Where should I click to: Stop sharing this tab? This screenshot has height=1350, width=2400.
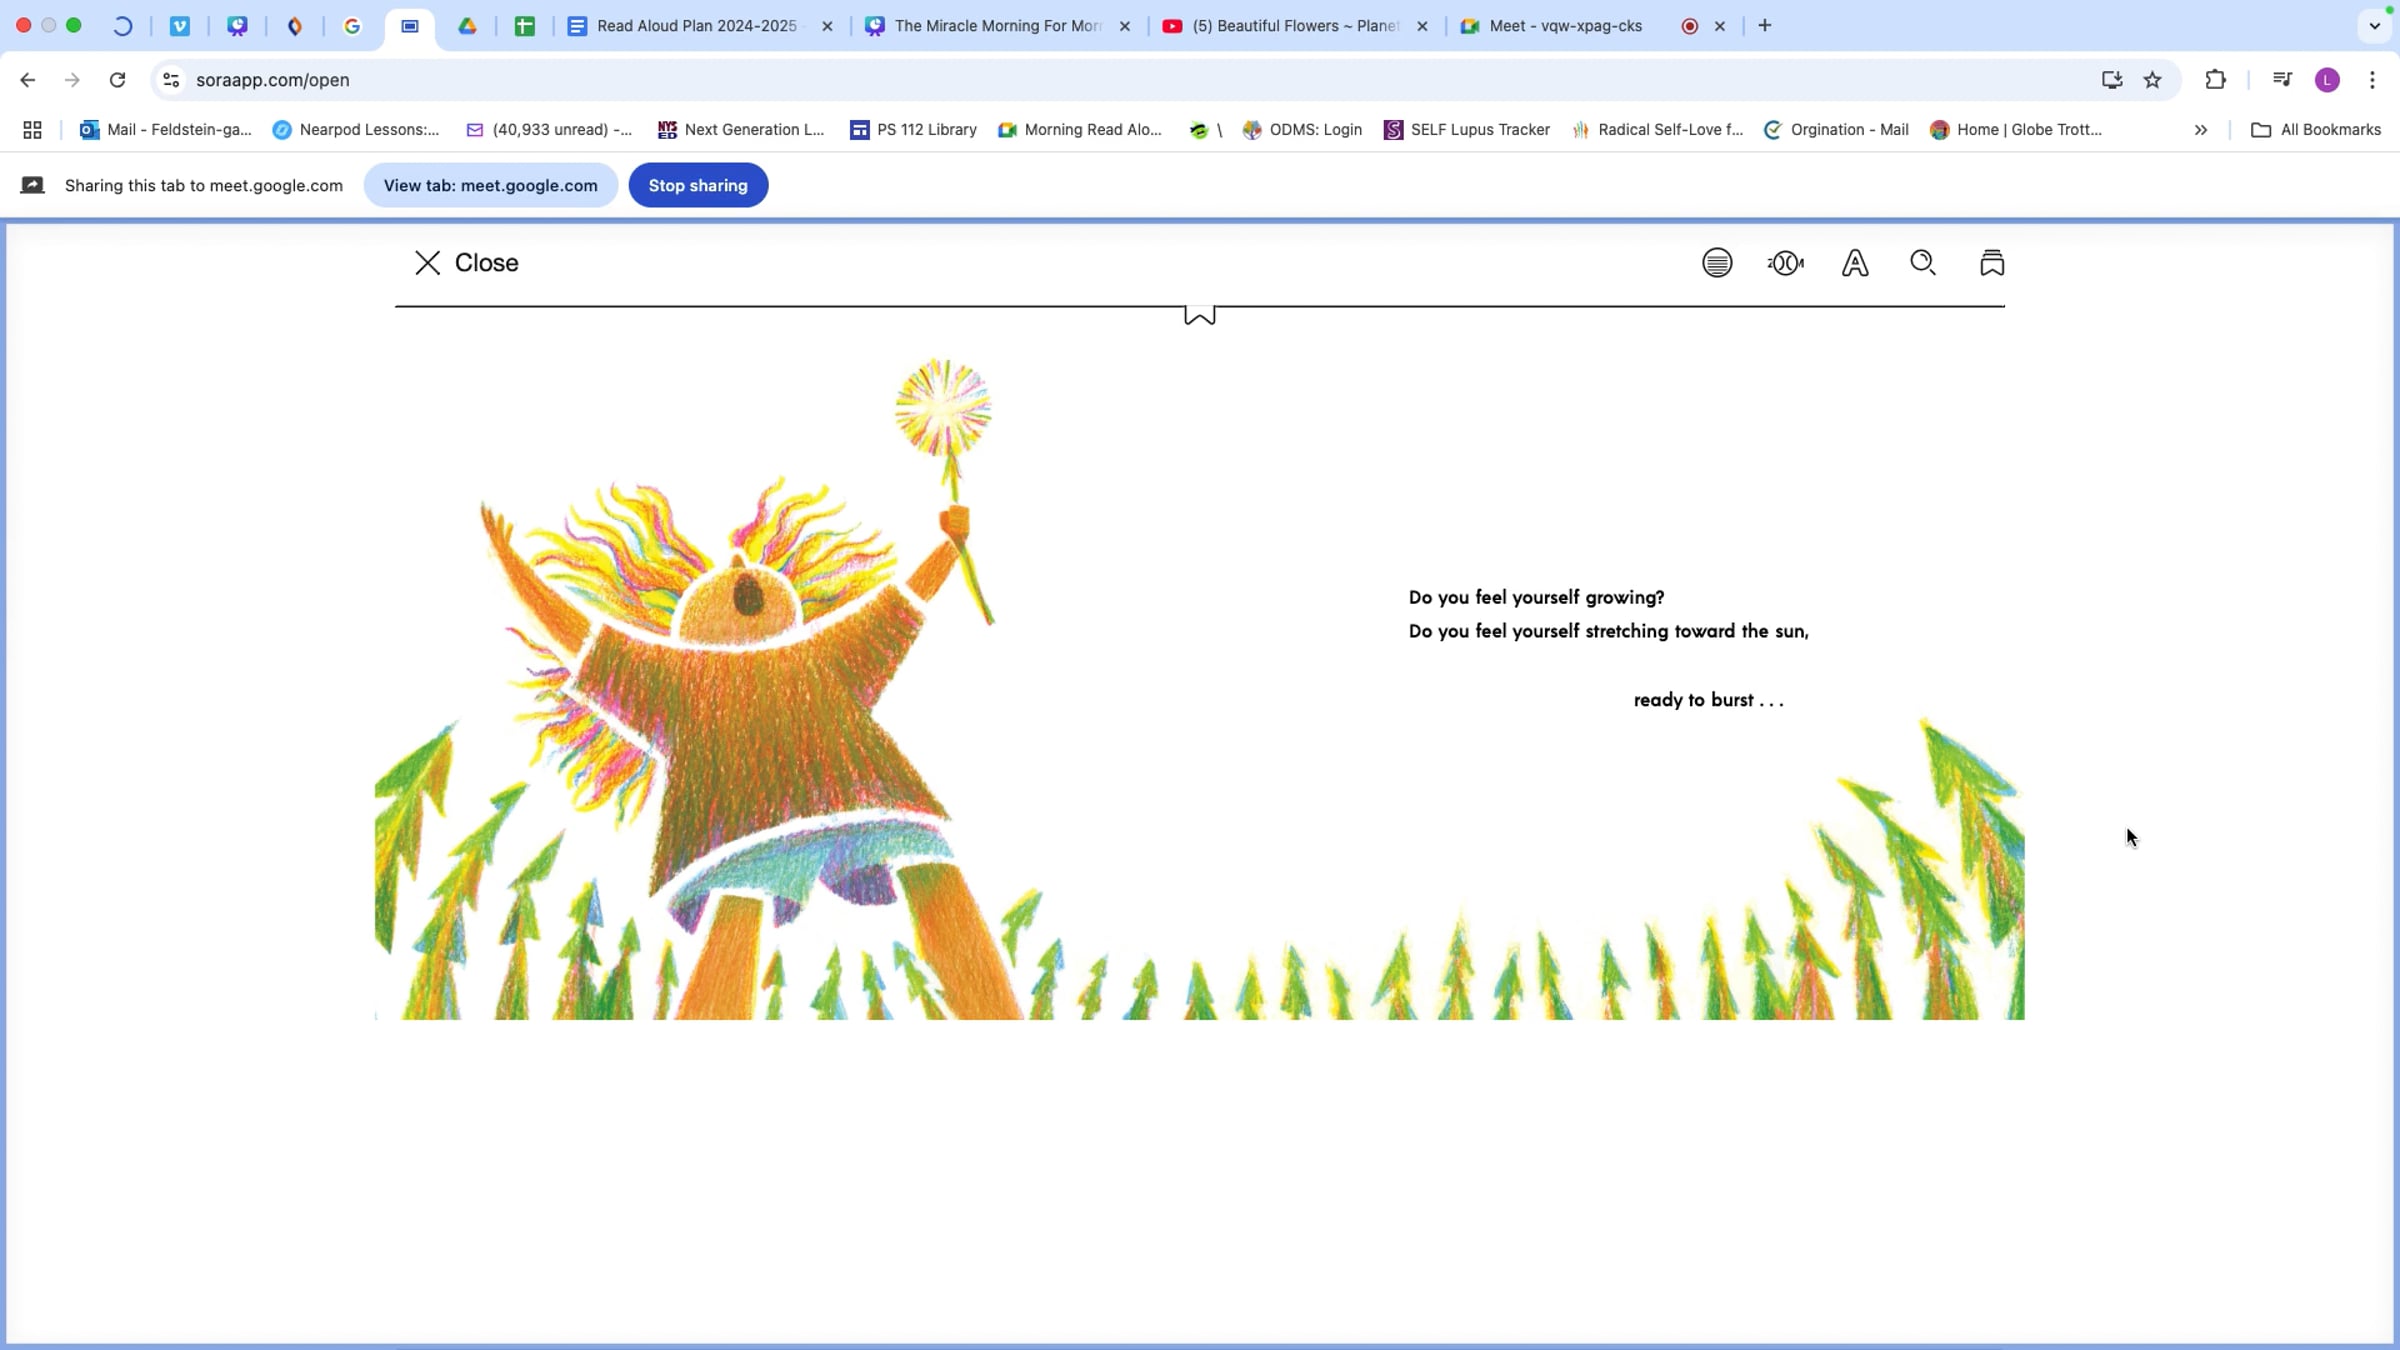(698, 185)
